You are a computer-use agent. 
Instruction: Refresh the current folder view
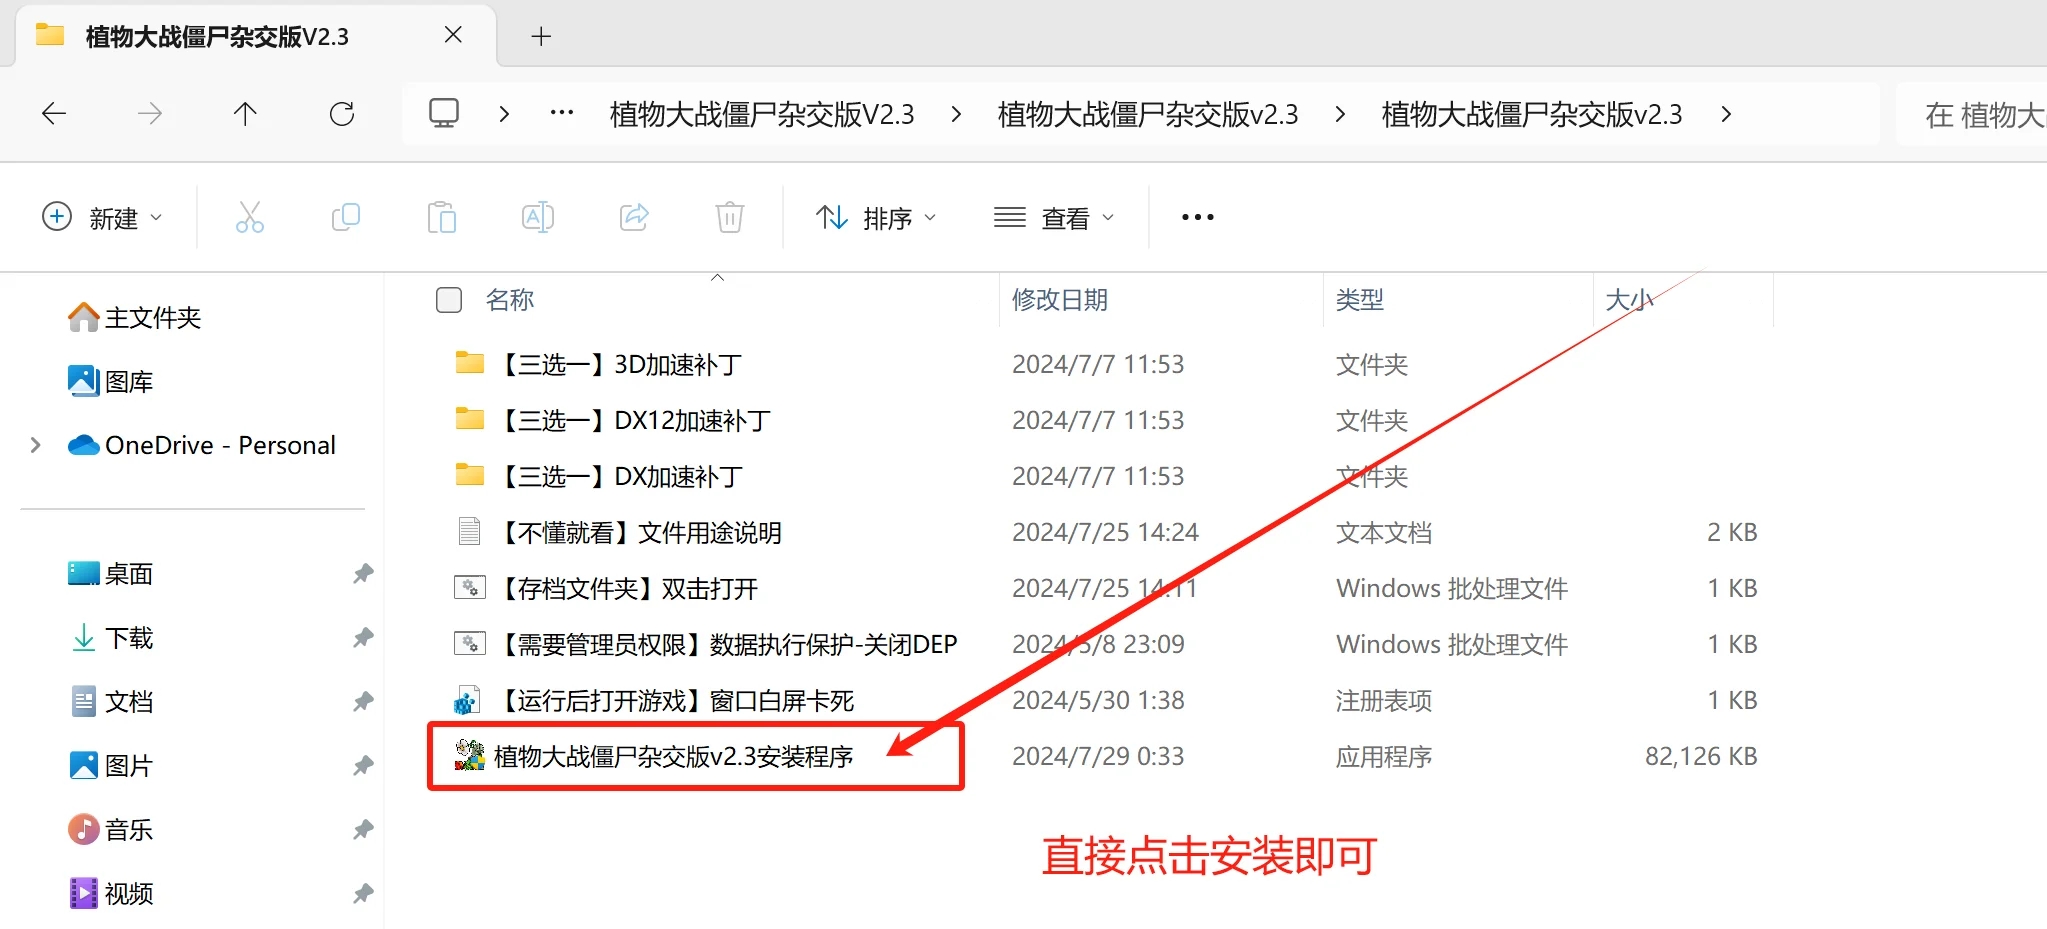point(342,114)
